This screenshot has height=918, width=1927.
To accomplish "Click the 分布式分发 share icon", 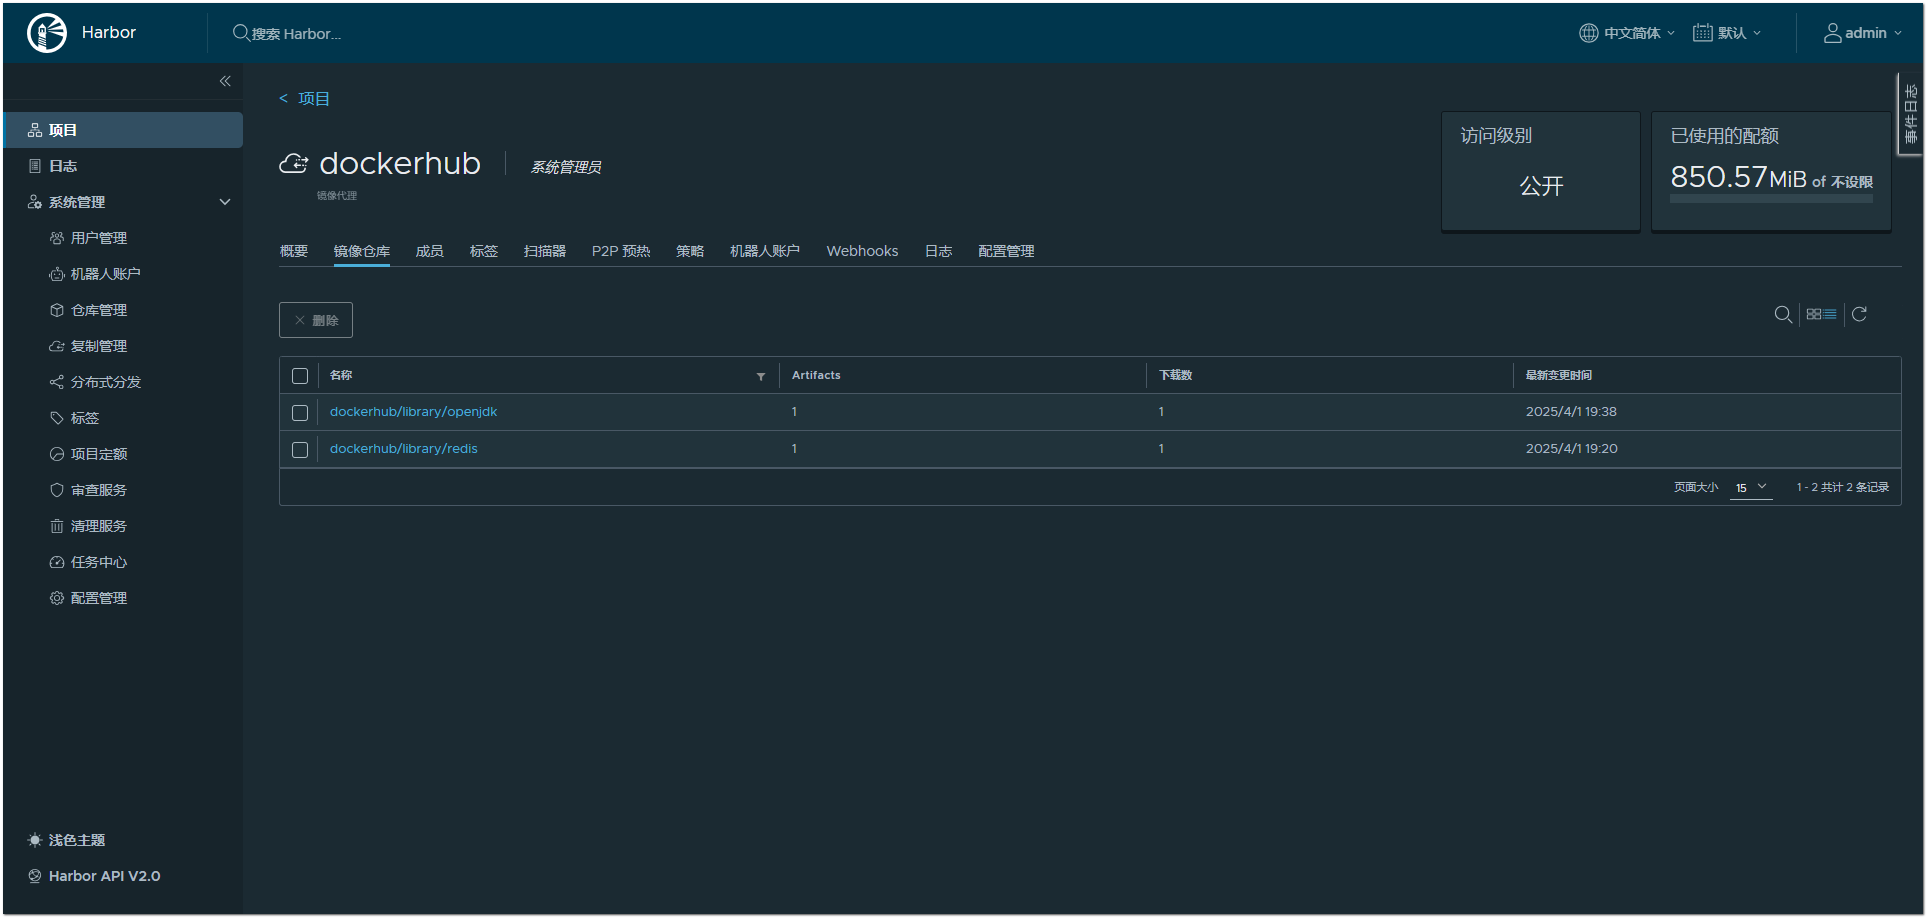I will pyautogui.click(x=57, y=382).
